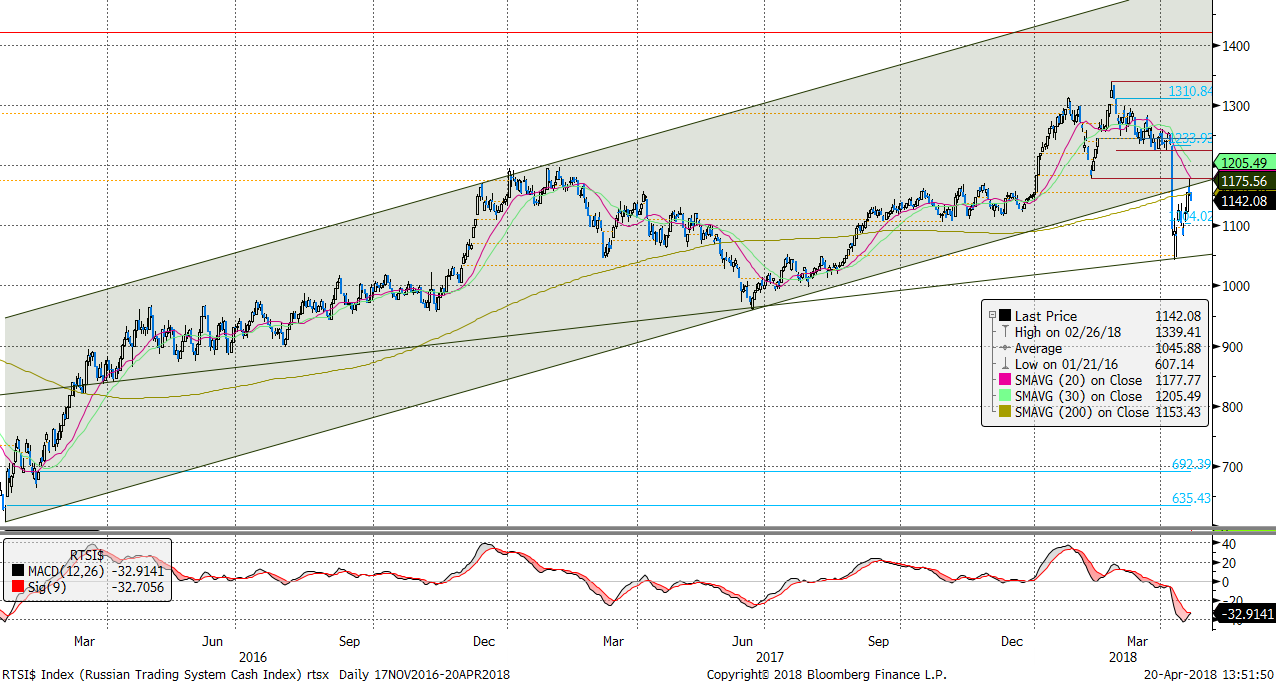
Task: Click the Average marker icon in legend
Action: pos(1005,348)
